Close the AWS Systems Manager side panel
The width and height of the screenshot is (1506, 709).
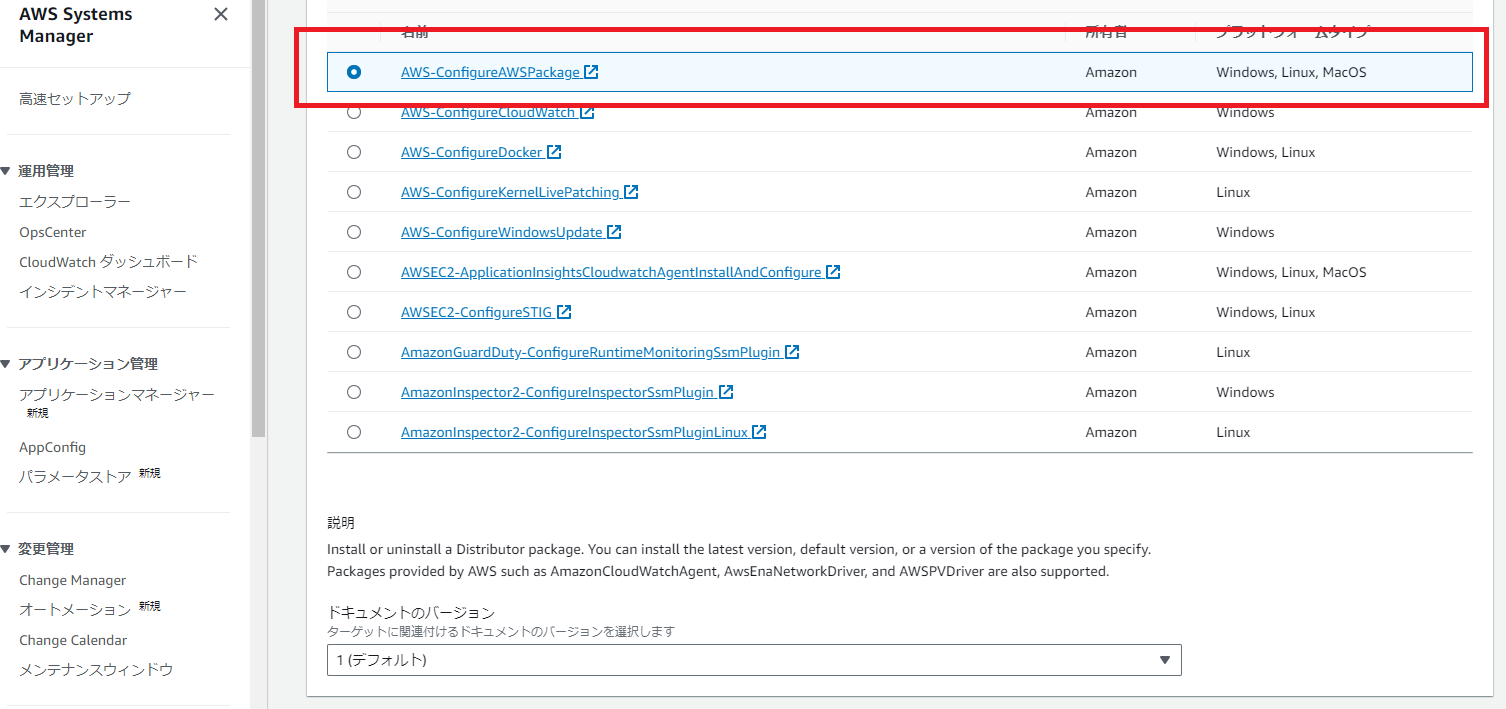coord(221,14)
